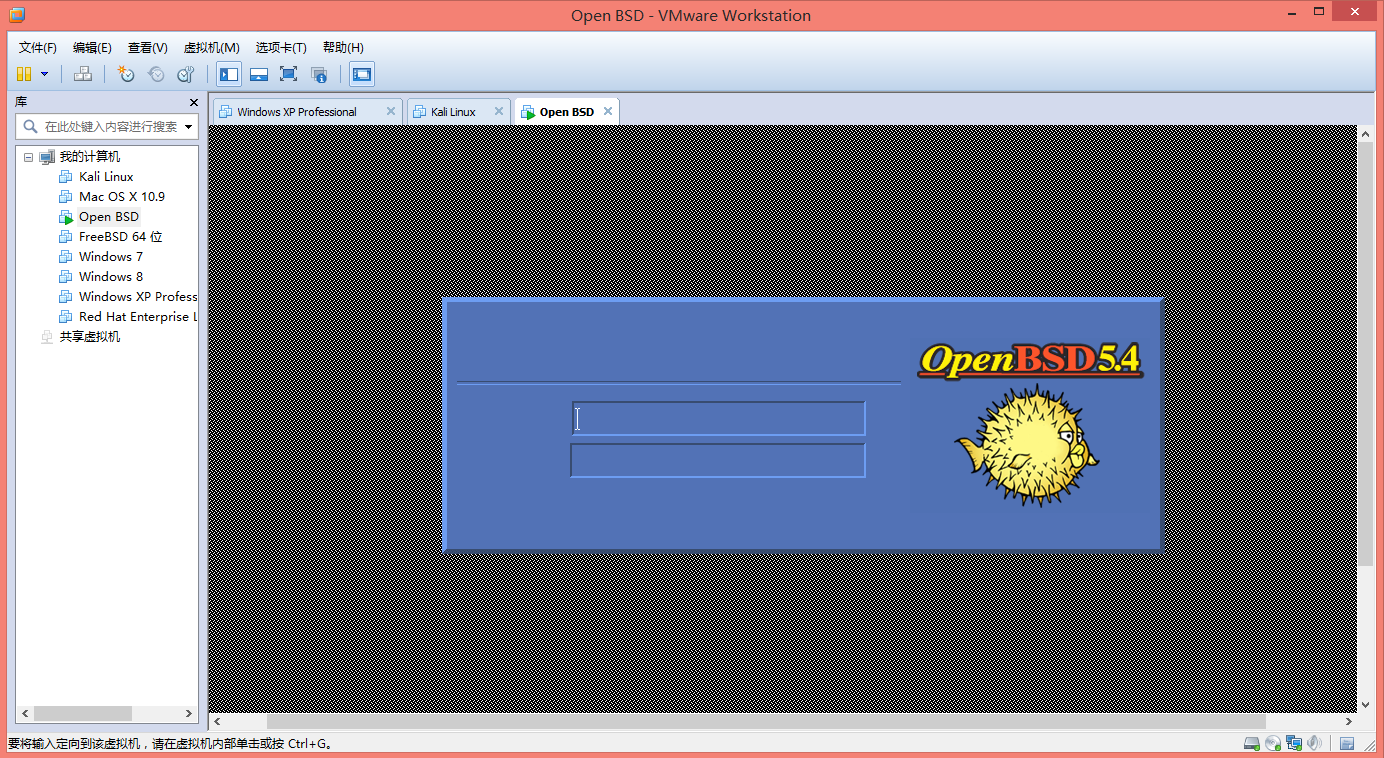
Task: Switch to the Windows XP Professional tab
Action: [x=307, y=112]
